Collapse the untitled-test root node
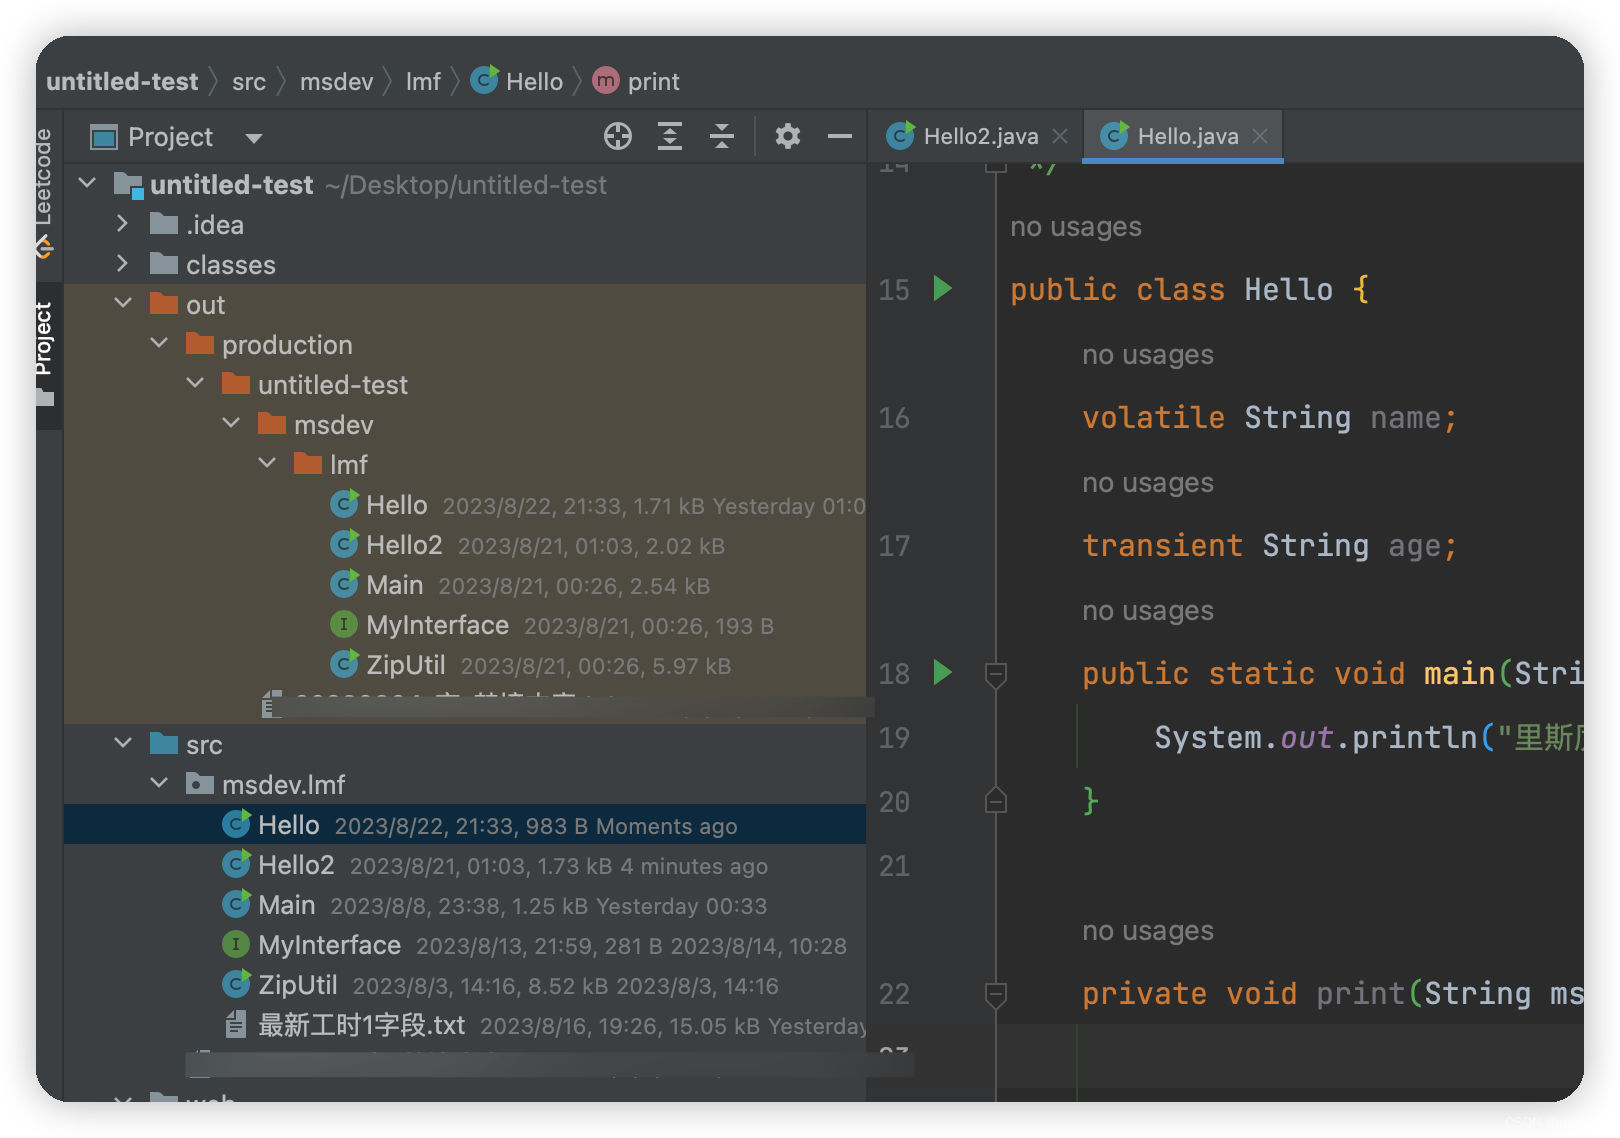 point(87,184)
